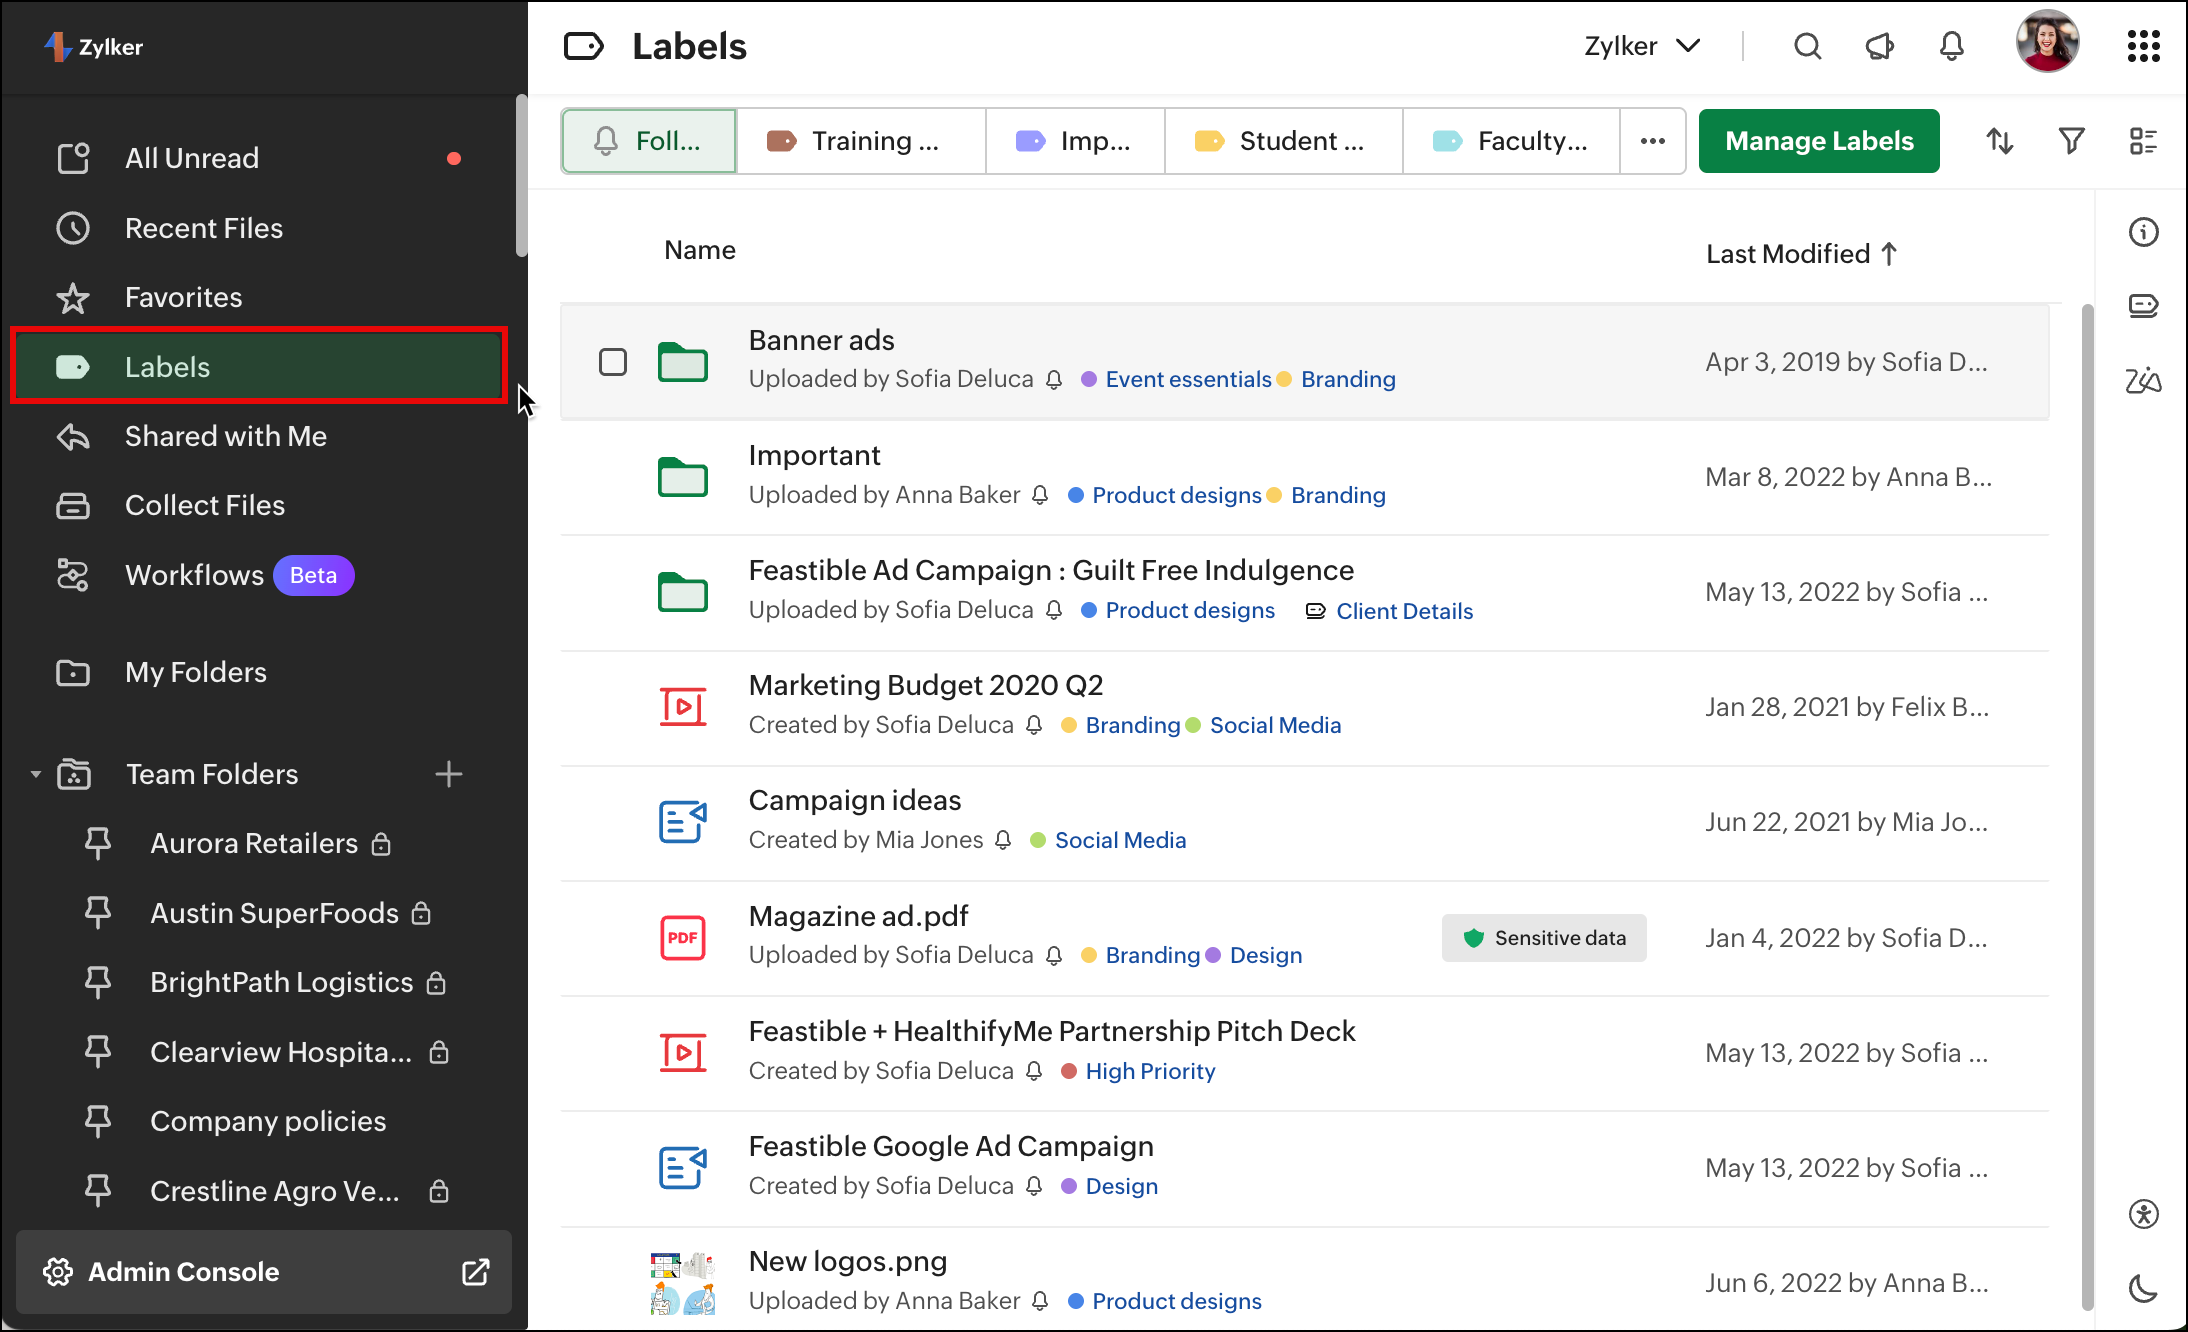The height and width of the screenshot is (1332, 2188).
Task: Click purple Design dot on Magazine ad.pdf
Action: click(x=1213, y=955)
